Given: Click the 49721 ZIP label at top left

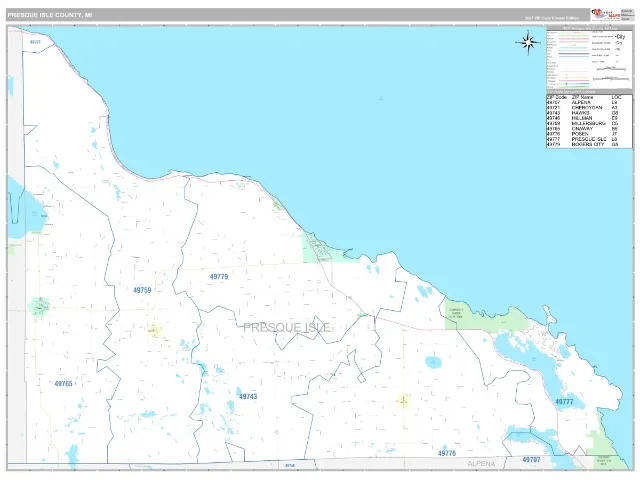Looking at the screenshot, I should tap(35, 42).
